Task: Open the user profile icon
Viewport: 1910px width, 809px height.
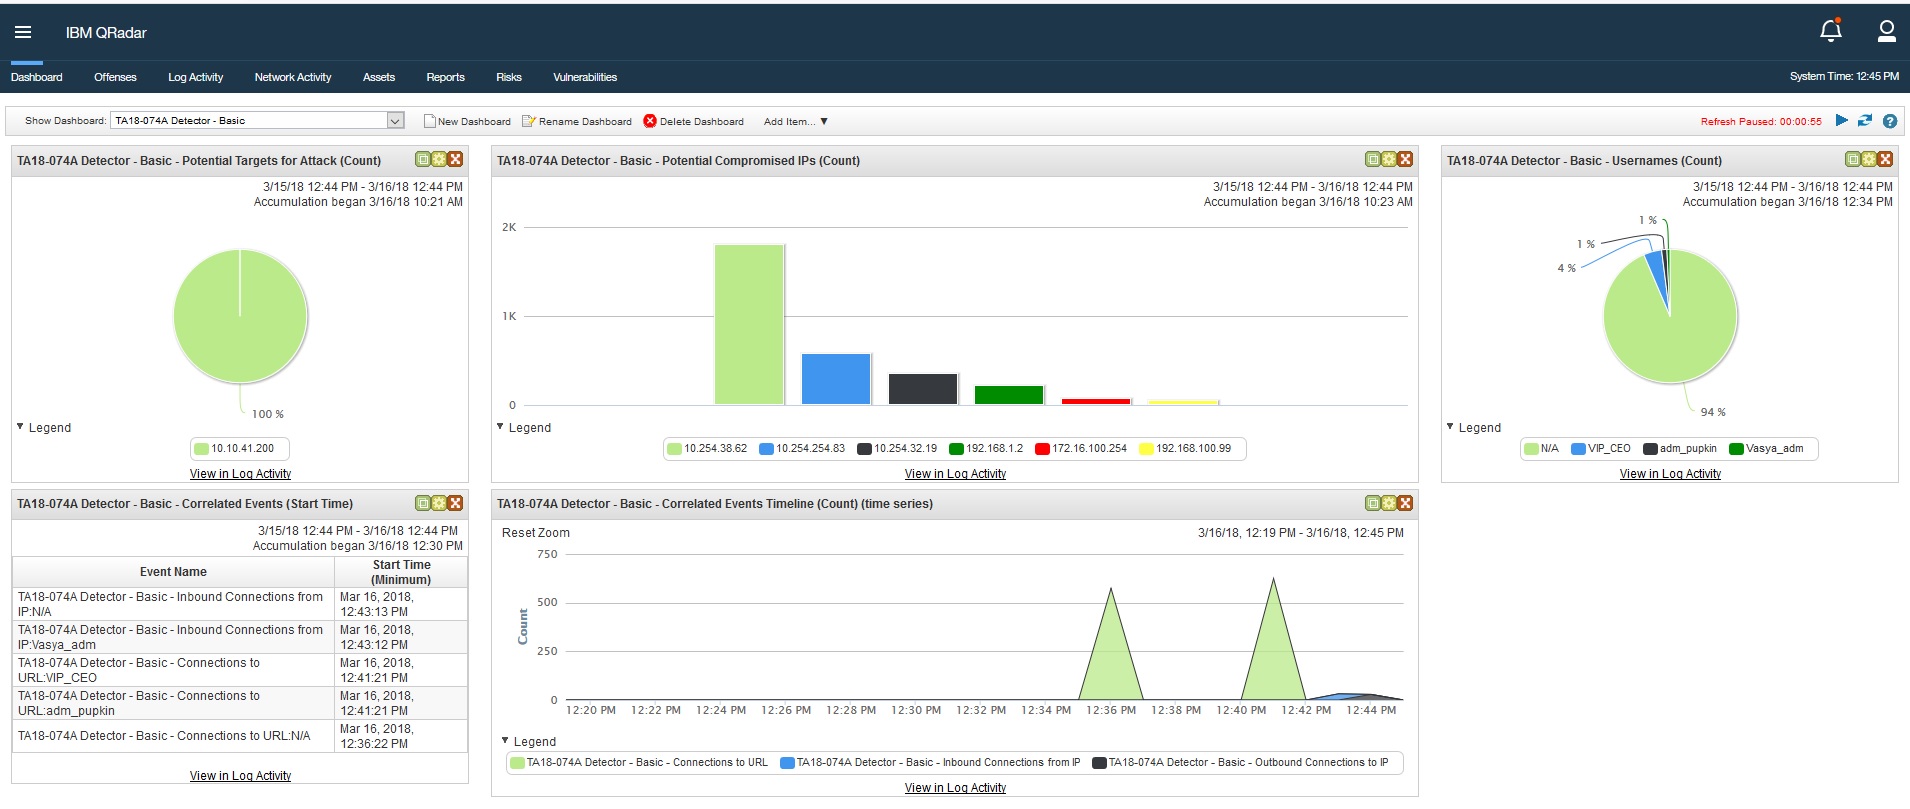Action: pos(1886,31)
